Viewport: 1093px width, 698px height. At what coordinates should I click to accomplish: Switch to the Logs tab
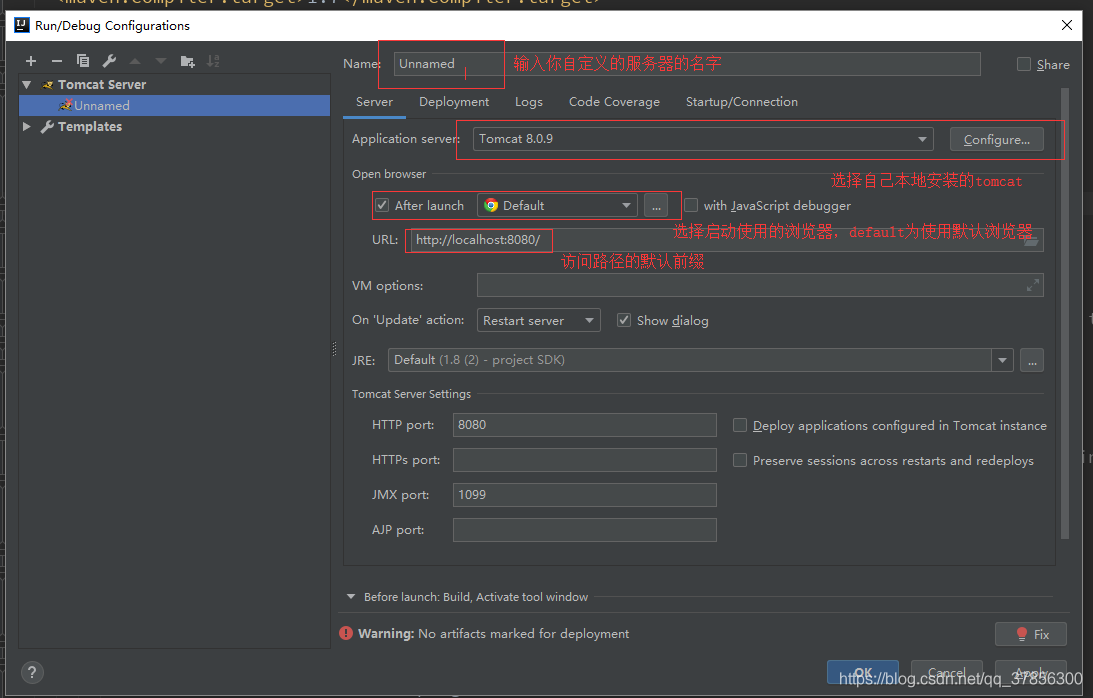click(x=528, y=102)
